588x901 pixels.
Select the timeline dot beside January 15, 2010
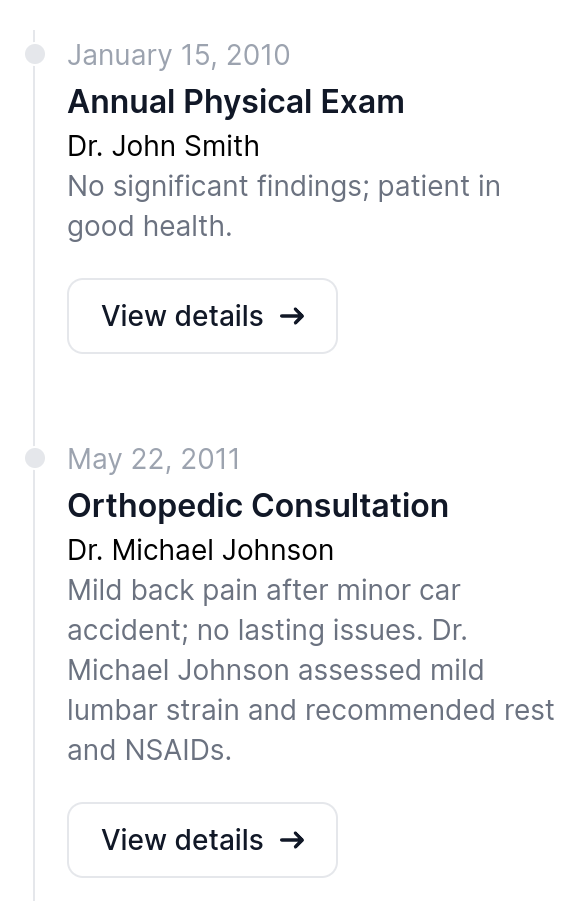36,55
